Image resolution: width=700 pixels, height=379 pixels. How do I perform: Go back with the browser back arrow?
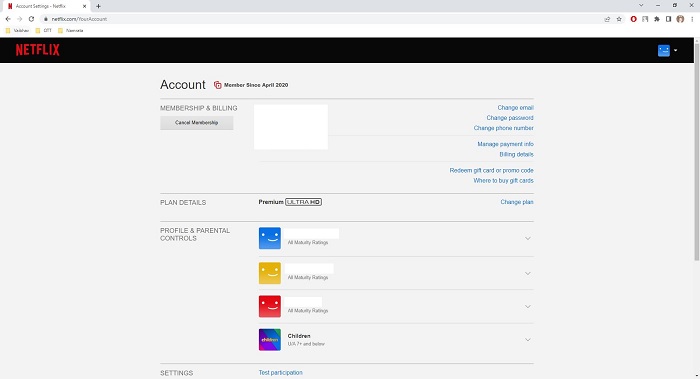(8, 19)
